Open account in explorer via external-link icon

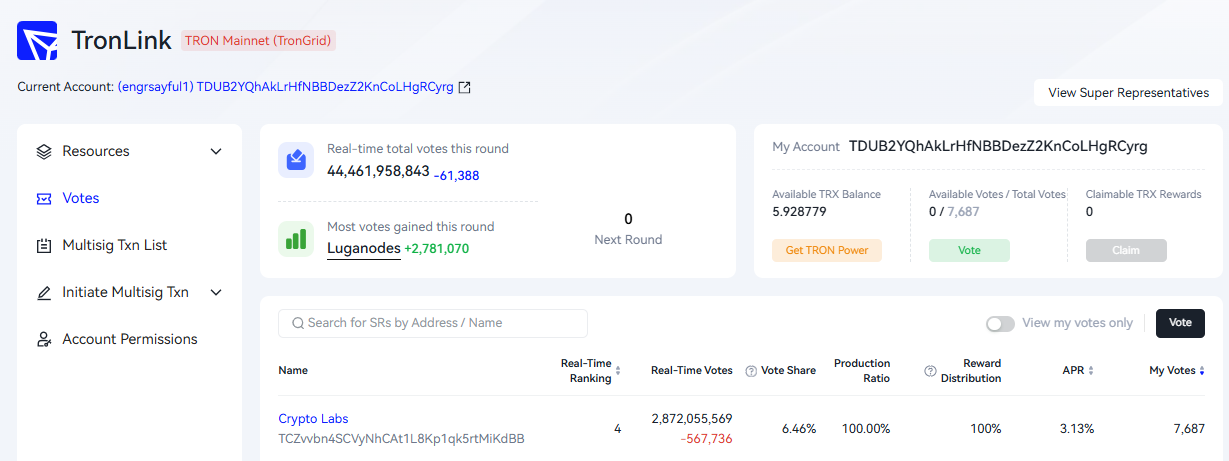[464, 87]
